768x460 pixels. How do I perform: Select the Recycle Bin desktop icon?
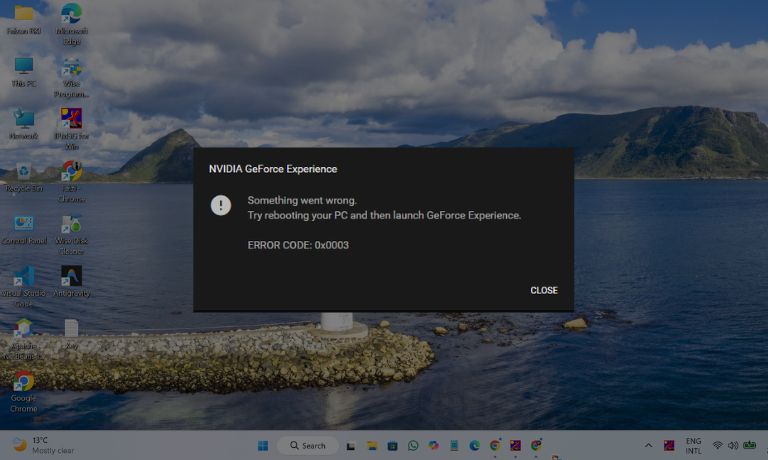[24, 177]
